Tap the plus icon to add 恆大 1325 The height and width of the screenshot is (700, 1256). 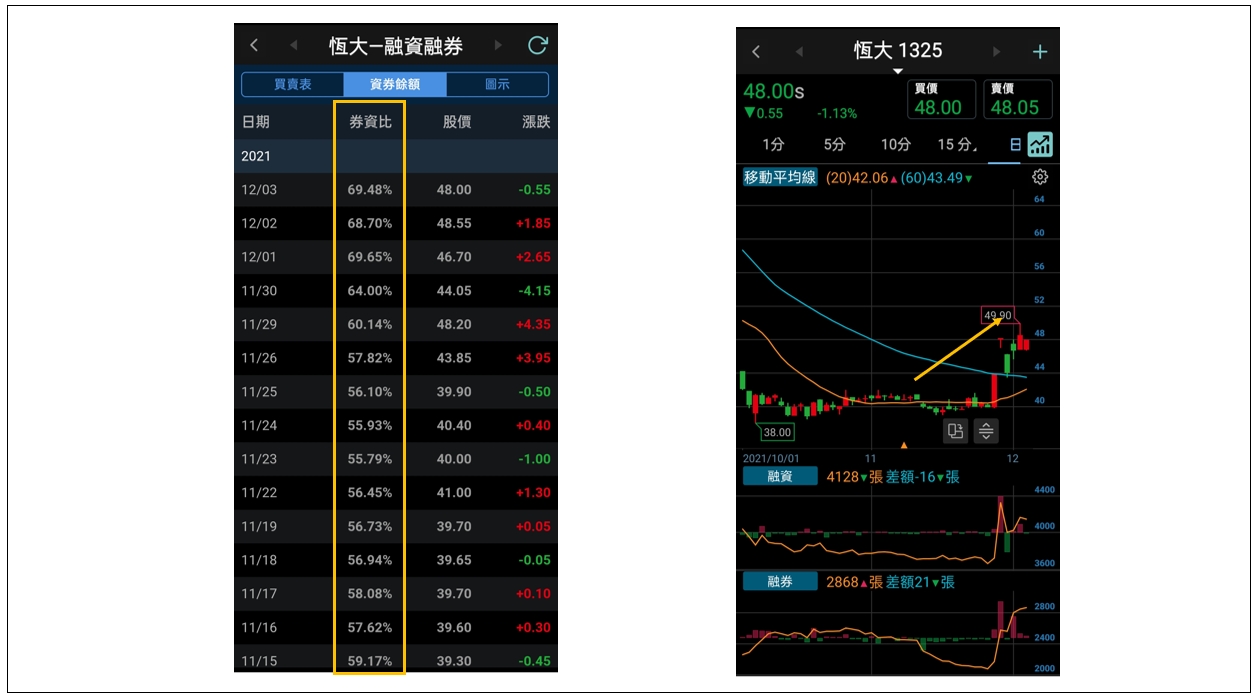click(x=1040, y=52)
